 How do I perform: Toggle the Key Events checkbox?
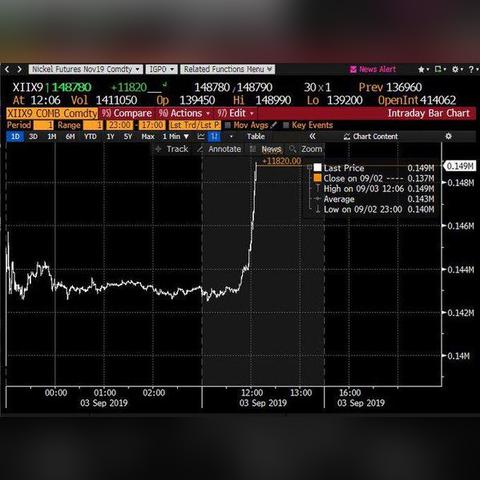[x=286, y=125]
